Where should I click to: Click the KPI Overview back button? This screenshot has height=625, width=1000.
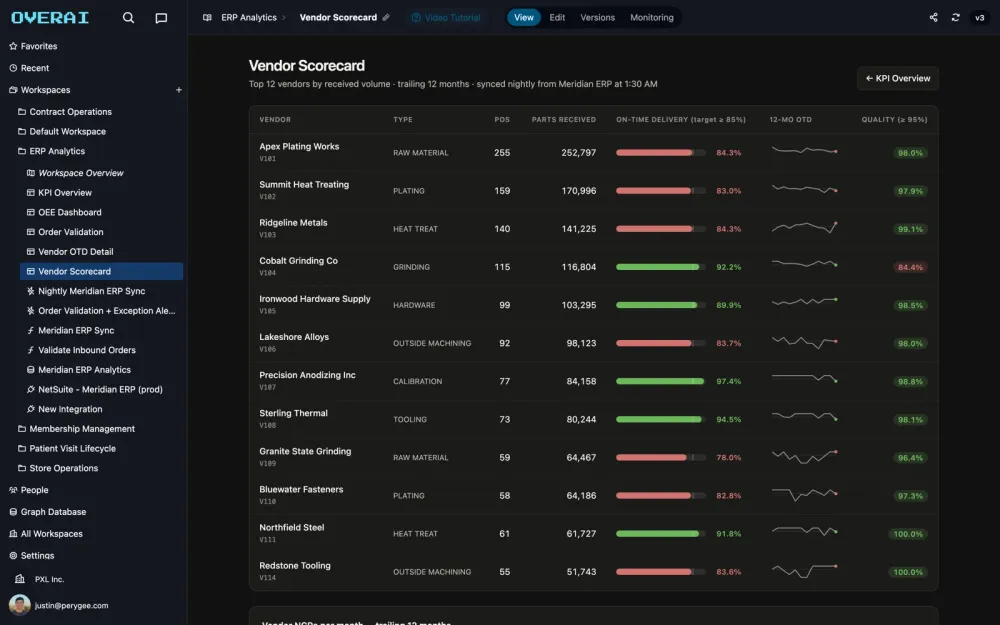click(x=898, y=78)
